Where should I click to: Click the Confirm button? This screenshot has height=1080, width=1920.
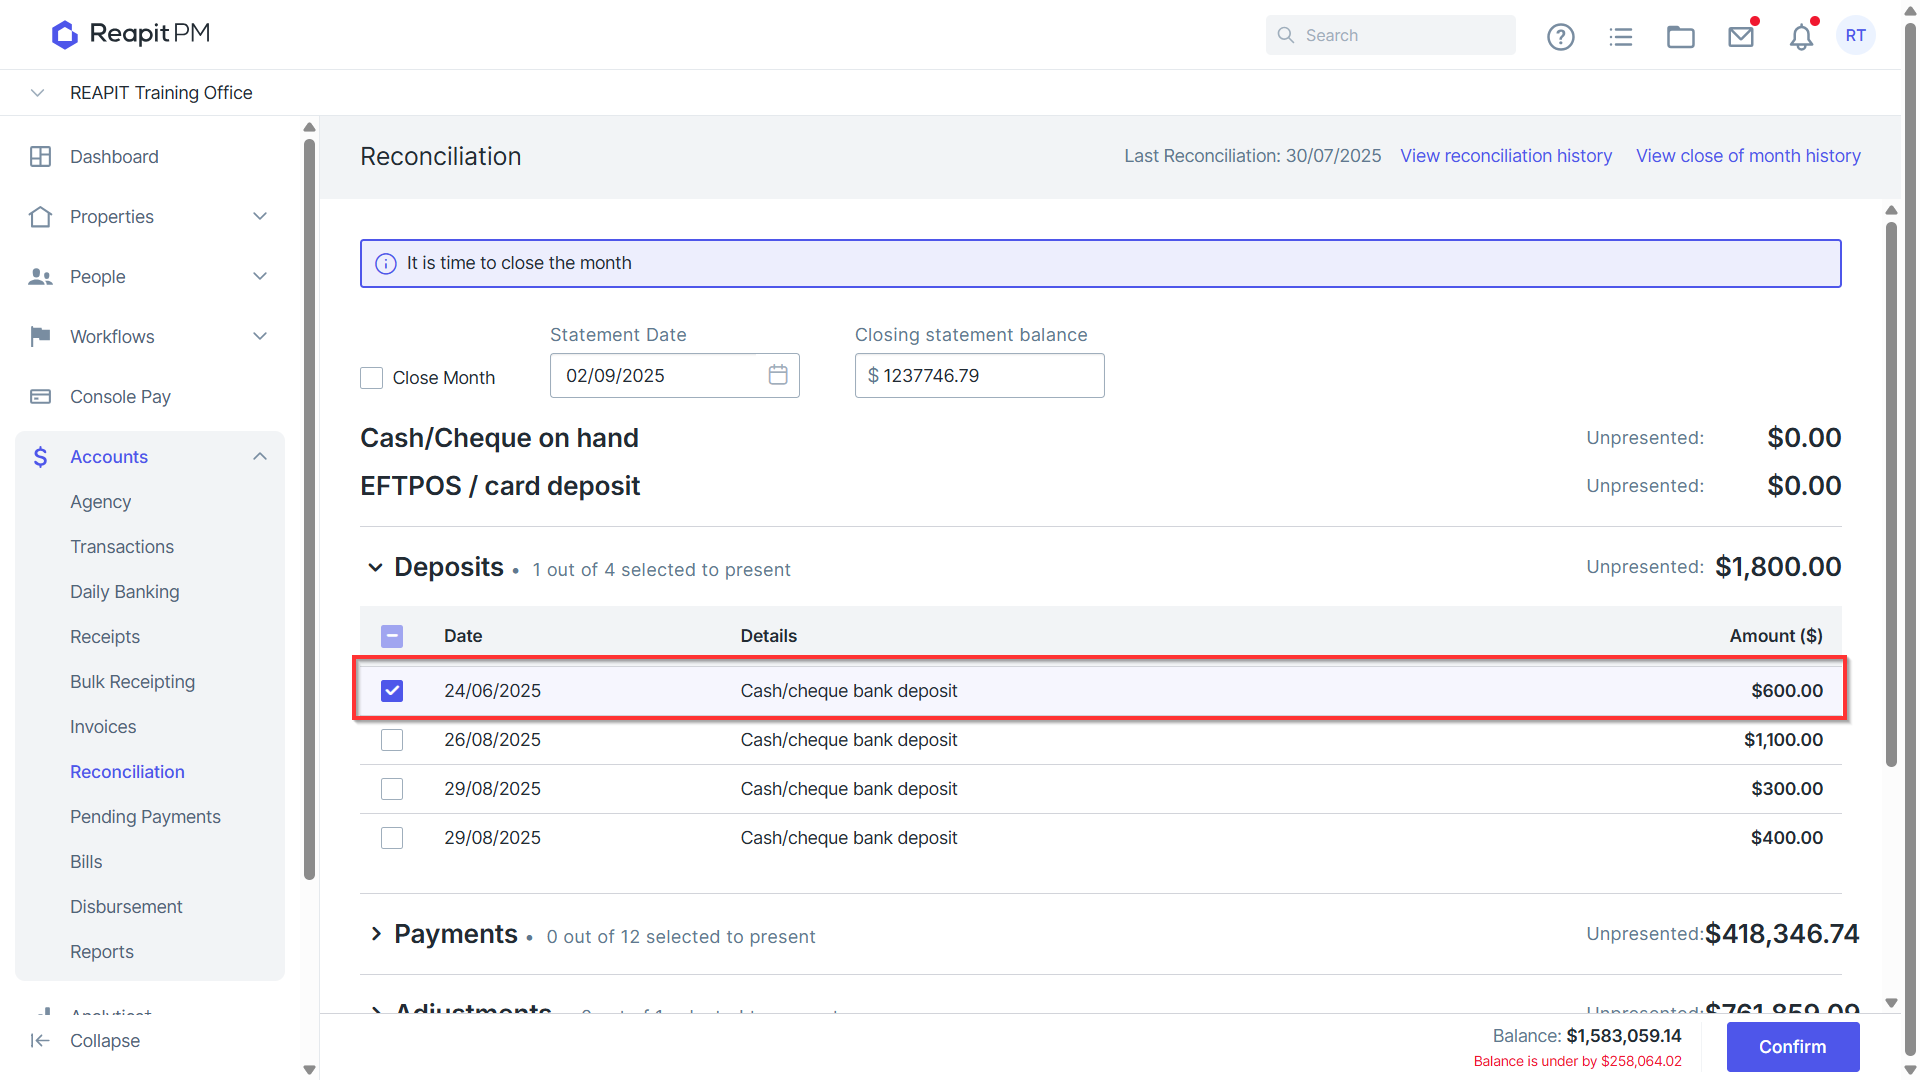pos(1793,1047)
